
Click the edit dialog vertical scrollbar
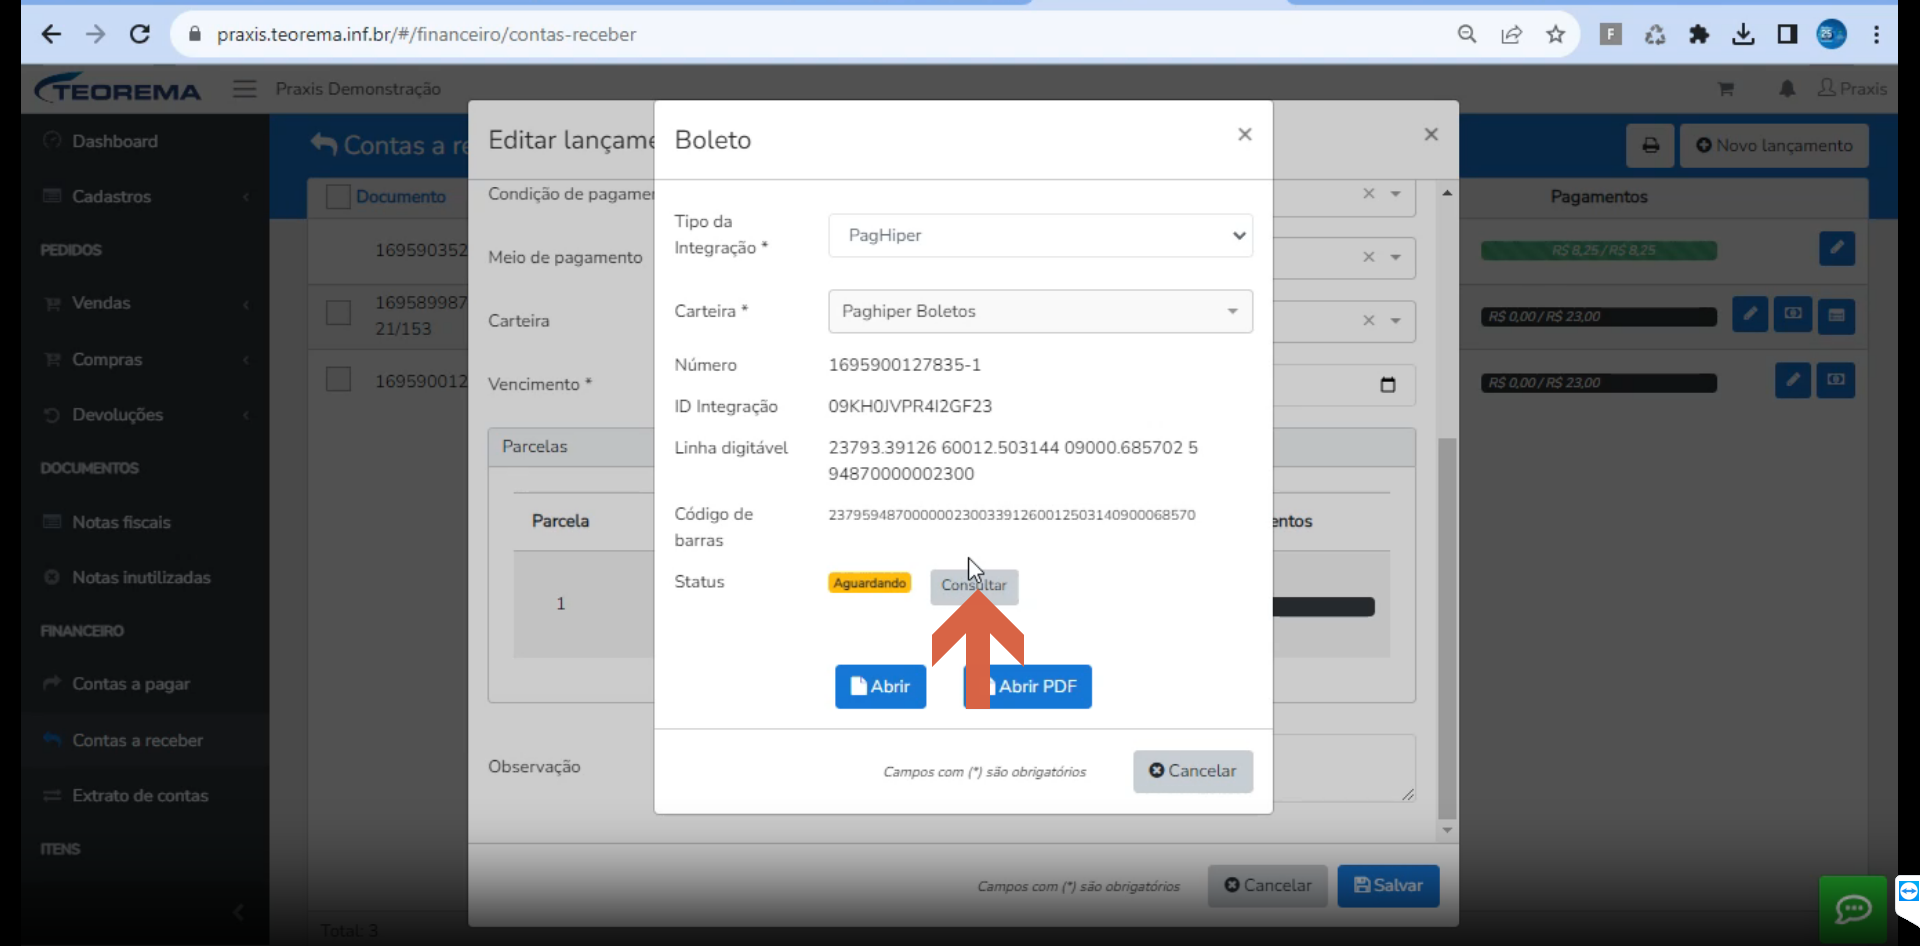(x=1446, y=628)
